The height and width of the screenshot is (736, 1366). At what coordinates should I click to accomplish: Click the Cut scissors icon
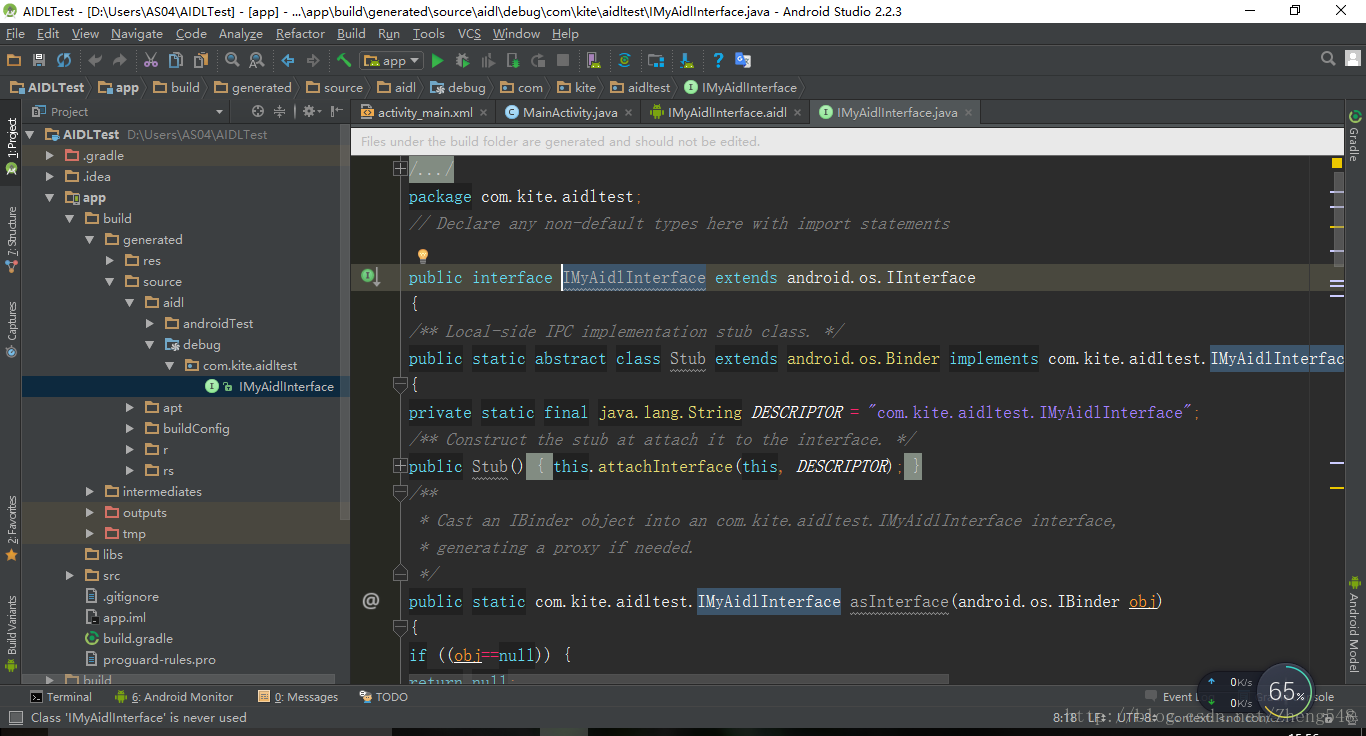[152, 61]
